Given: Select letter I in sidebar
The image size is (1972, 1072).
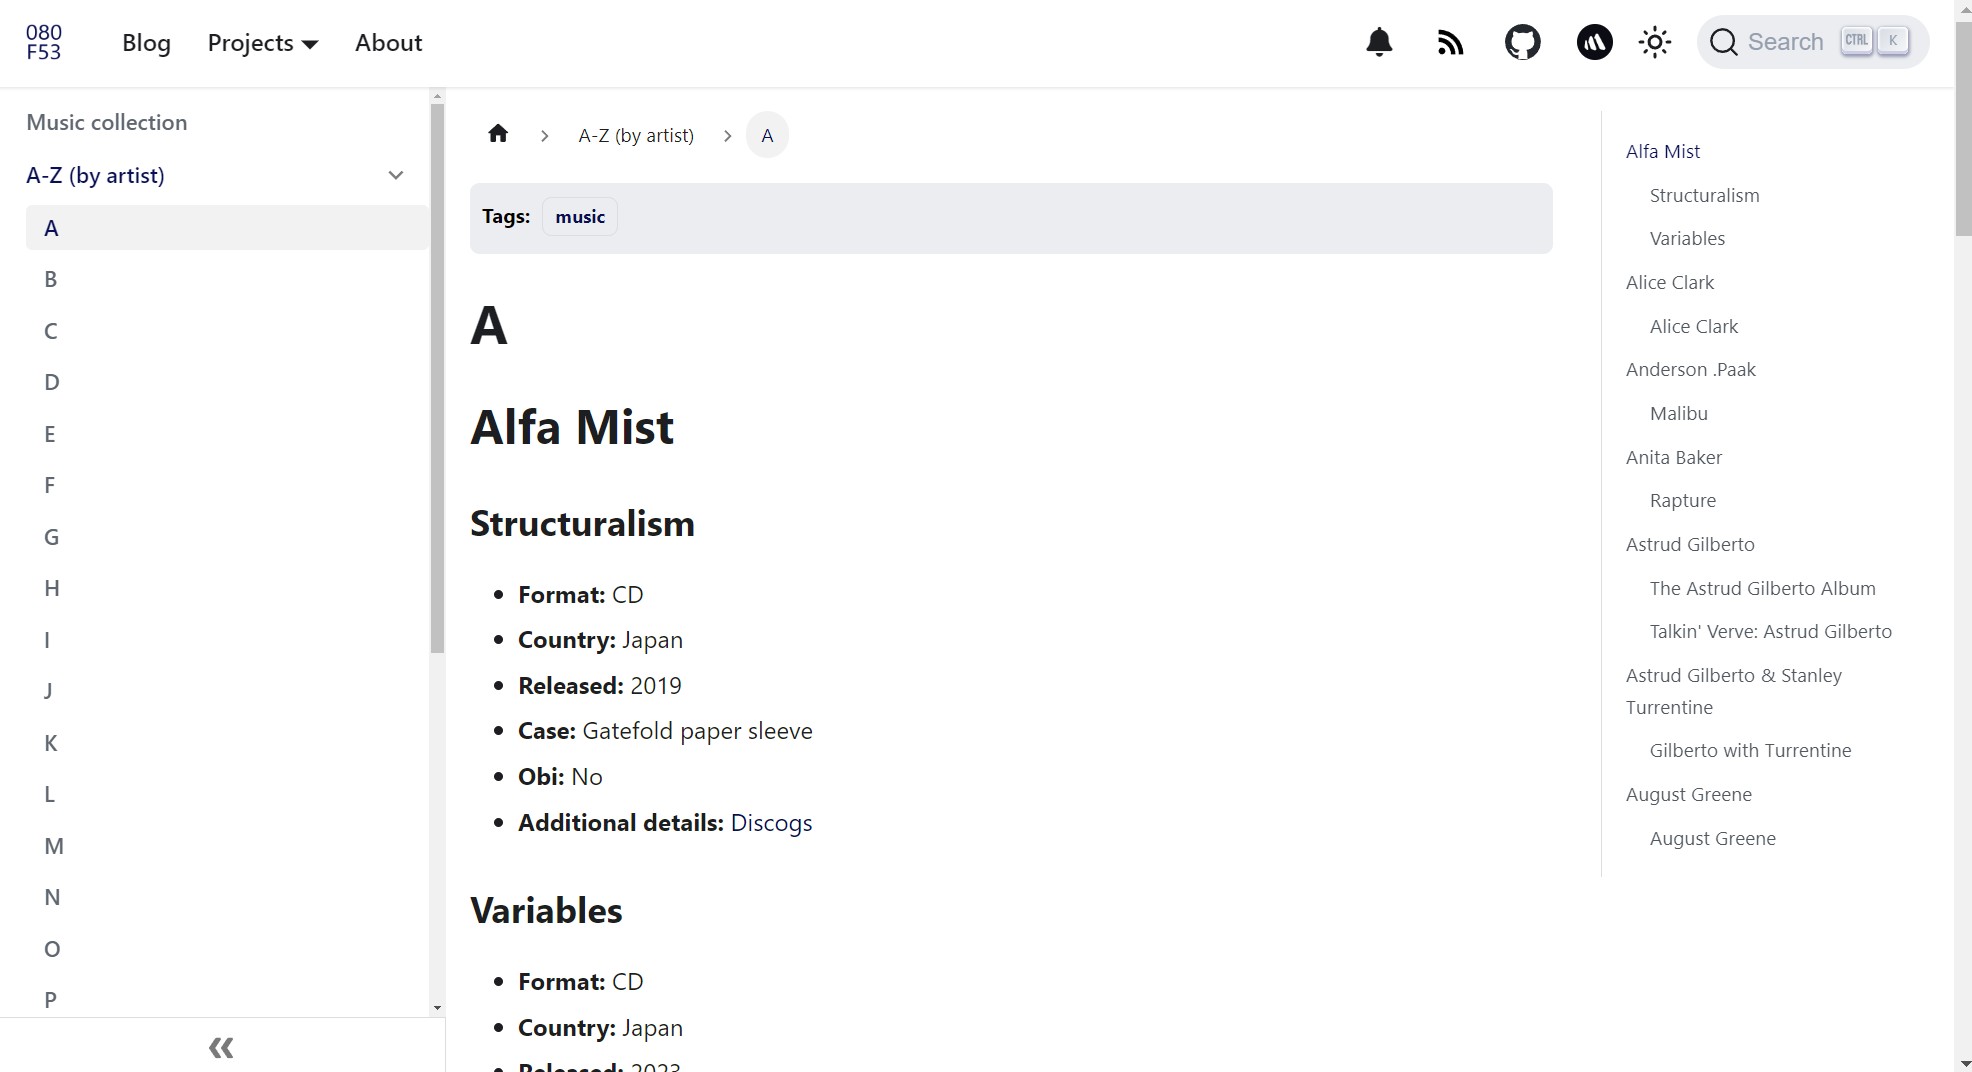Looking at the screenshot, I should coord(227,640).
